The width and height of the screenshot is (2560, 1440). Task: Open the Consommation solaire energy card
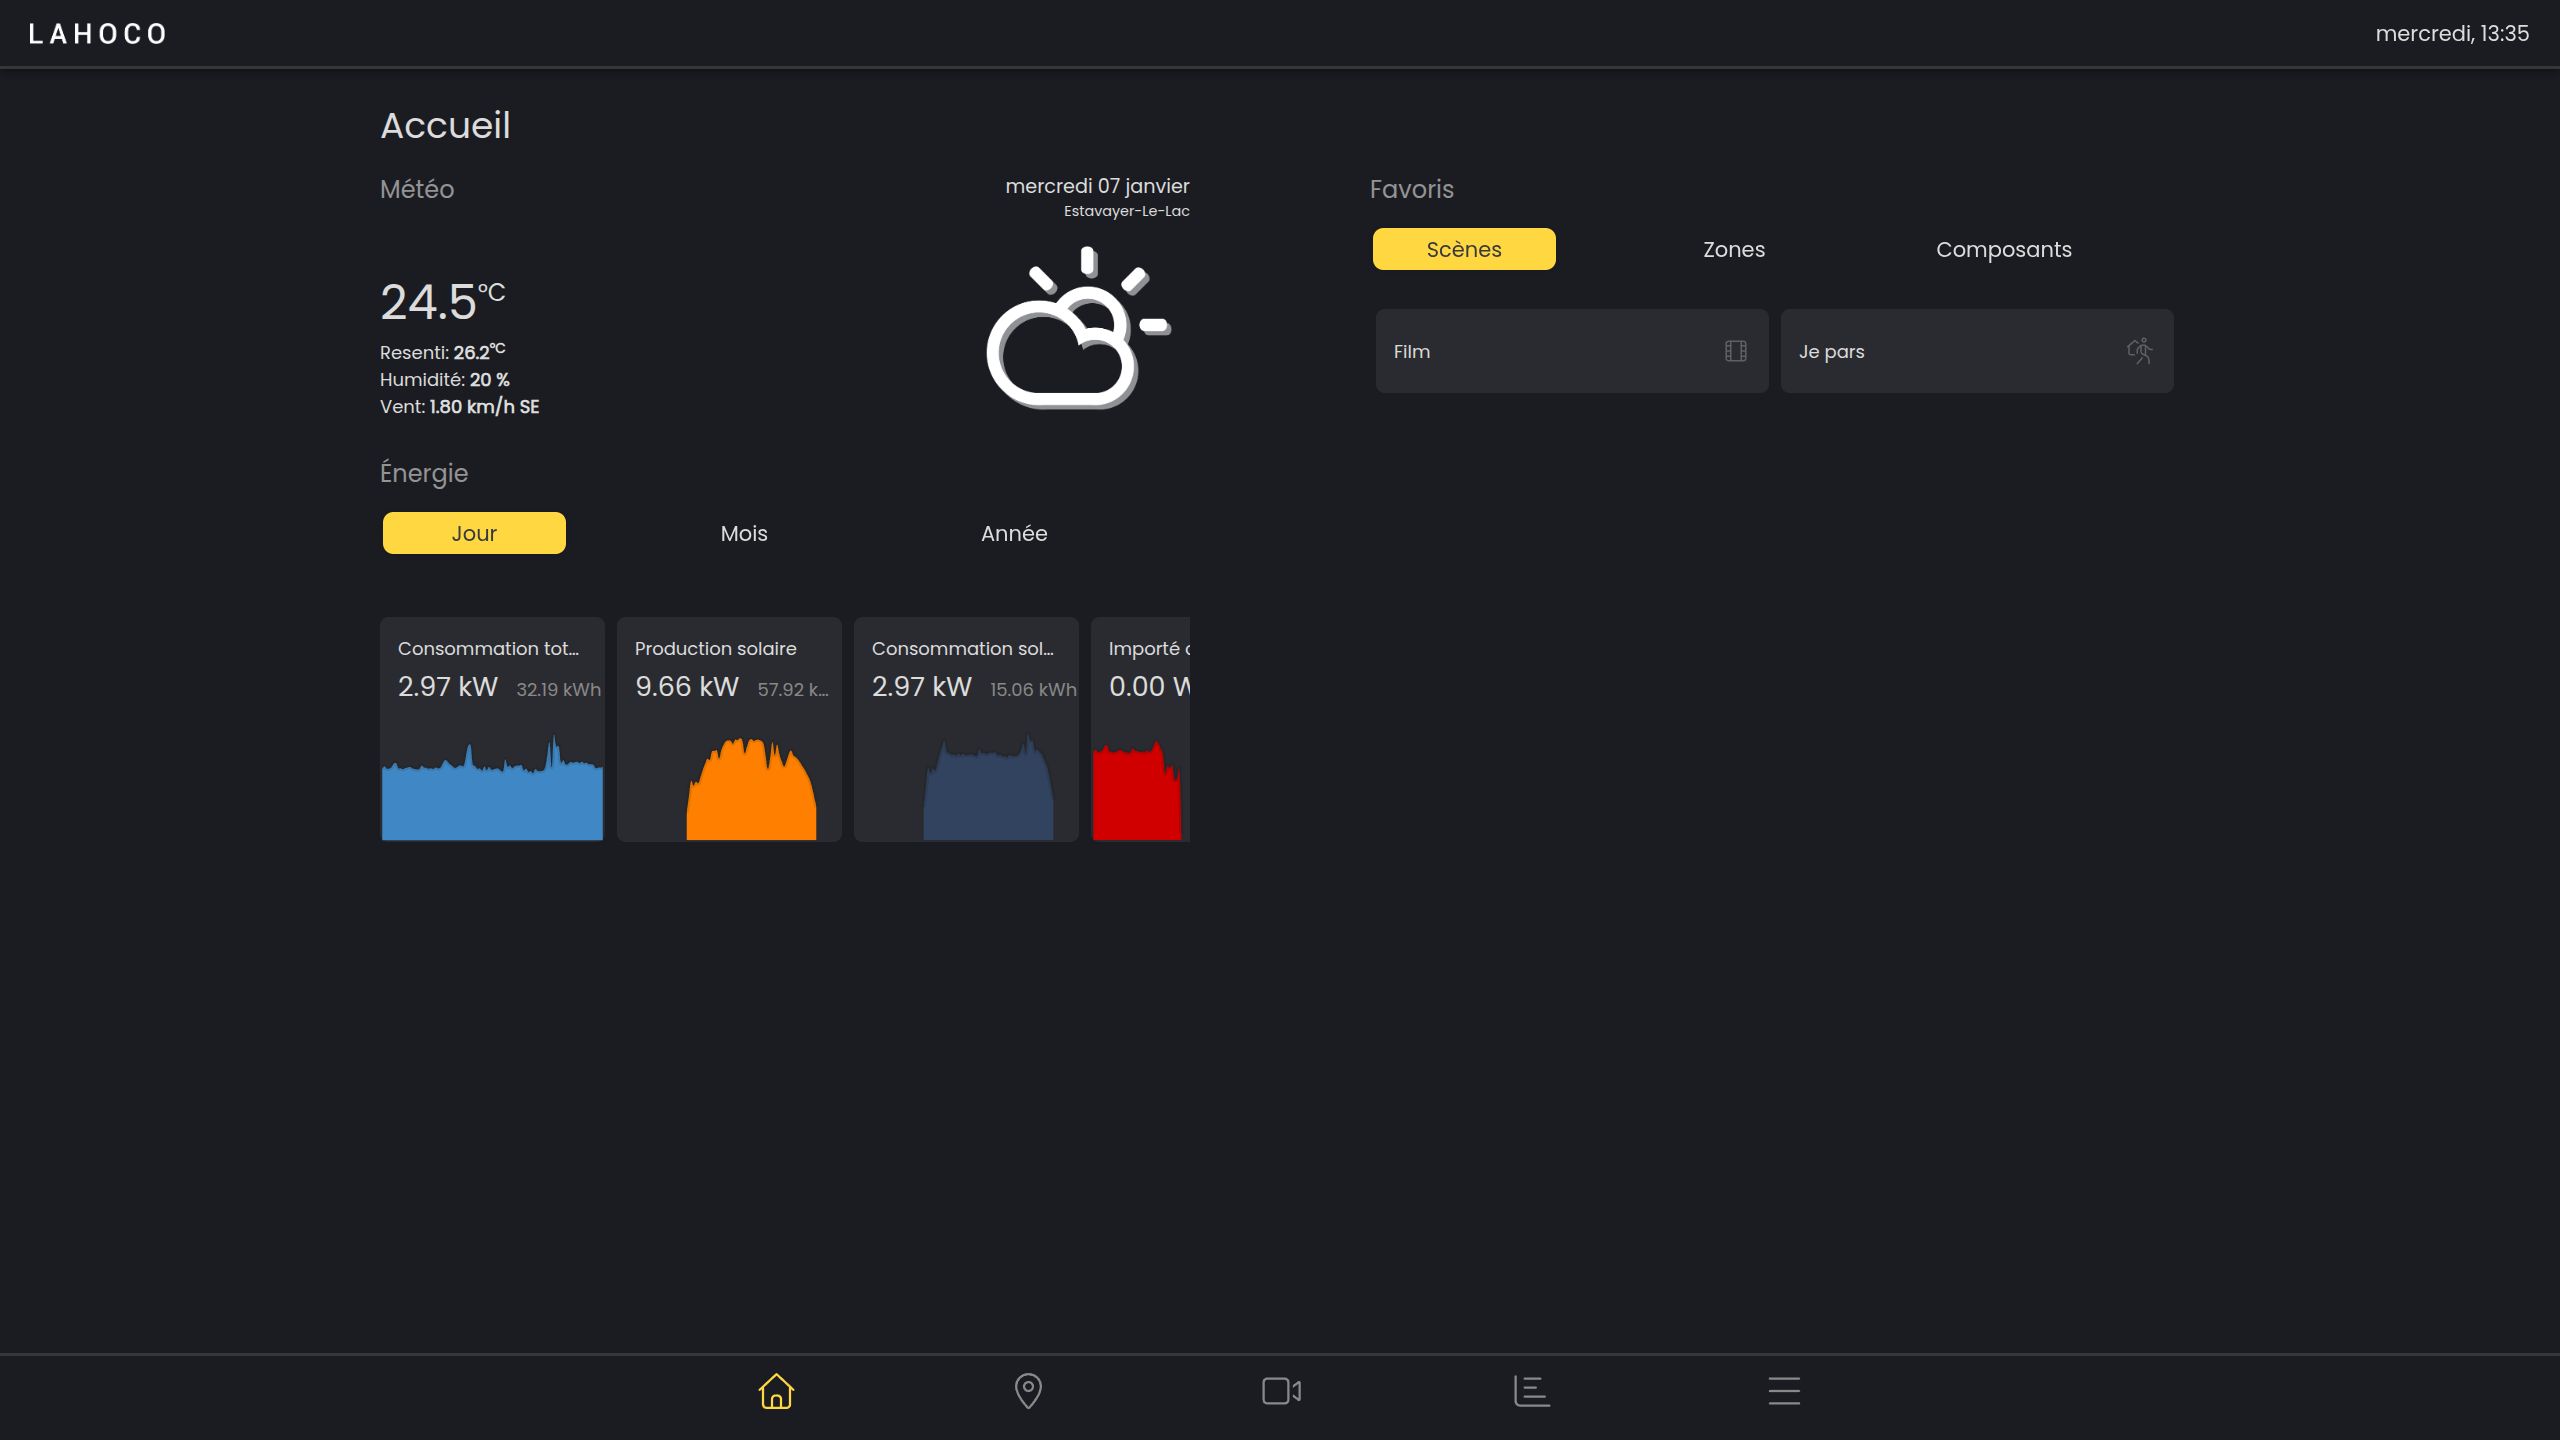966,730
